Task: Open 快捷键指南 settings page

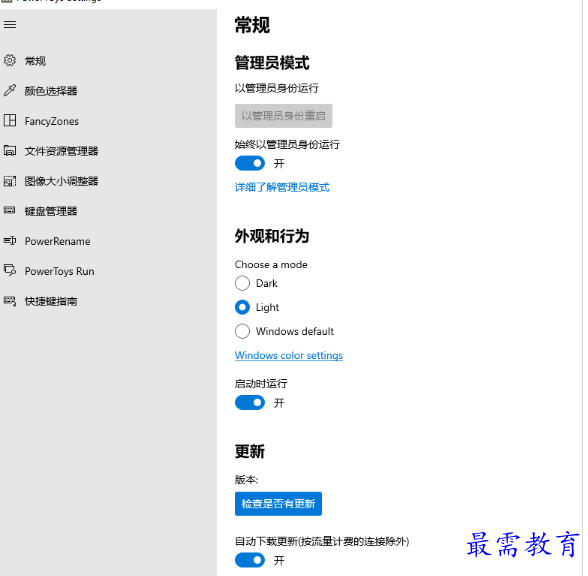Action: pos(108,301)
